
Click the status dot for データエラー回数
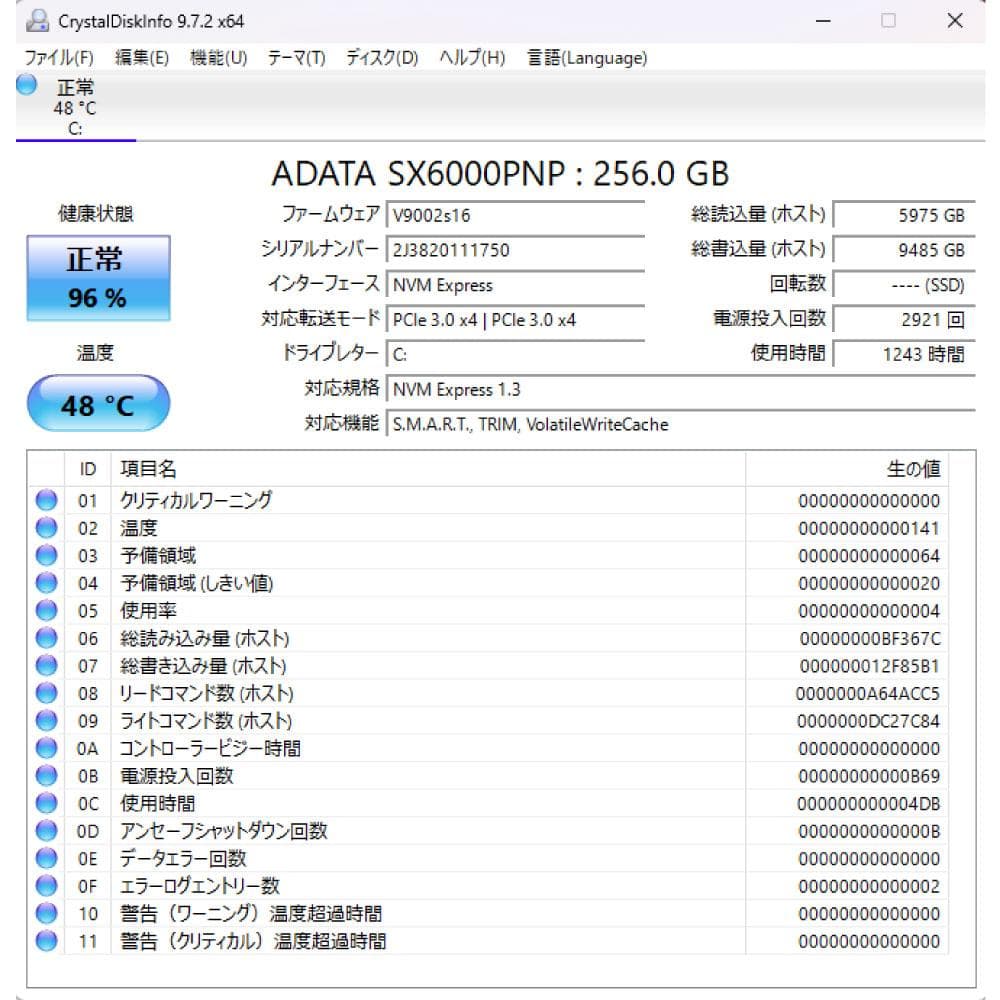pyautogui.click(x=46, y=858)
